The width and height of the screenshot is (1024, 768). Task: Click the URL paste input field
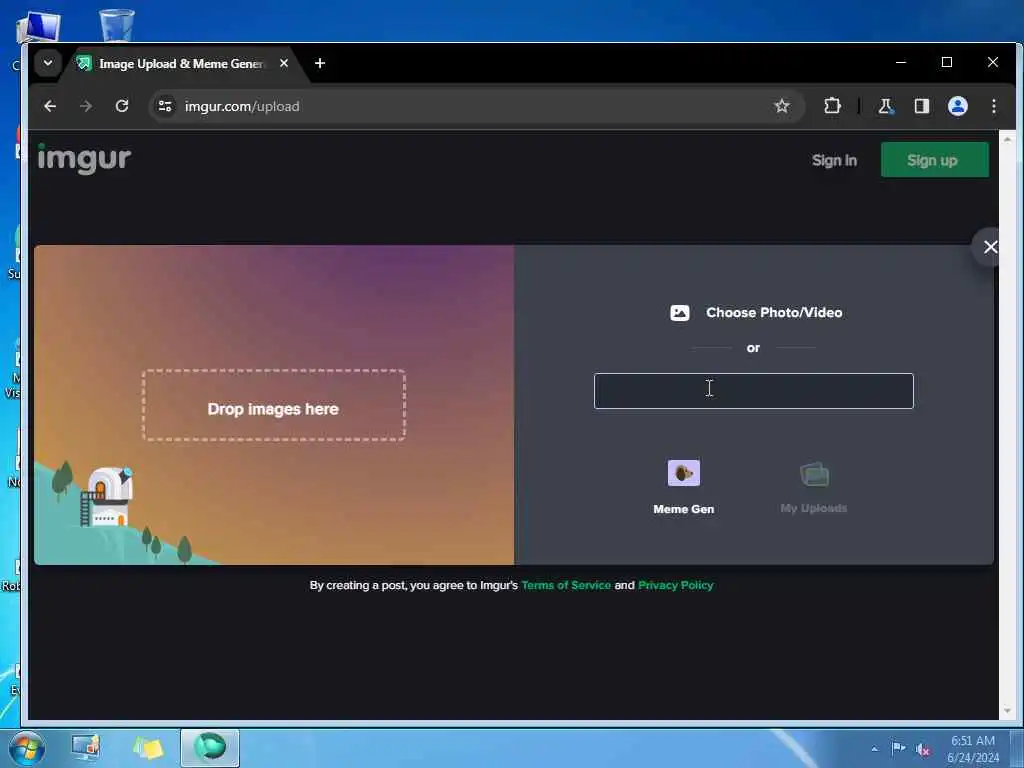click(754, 391)
